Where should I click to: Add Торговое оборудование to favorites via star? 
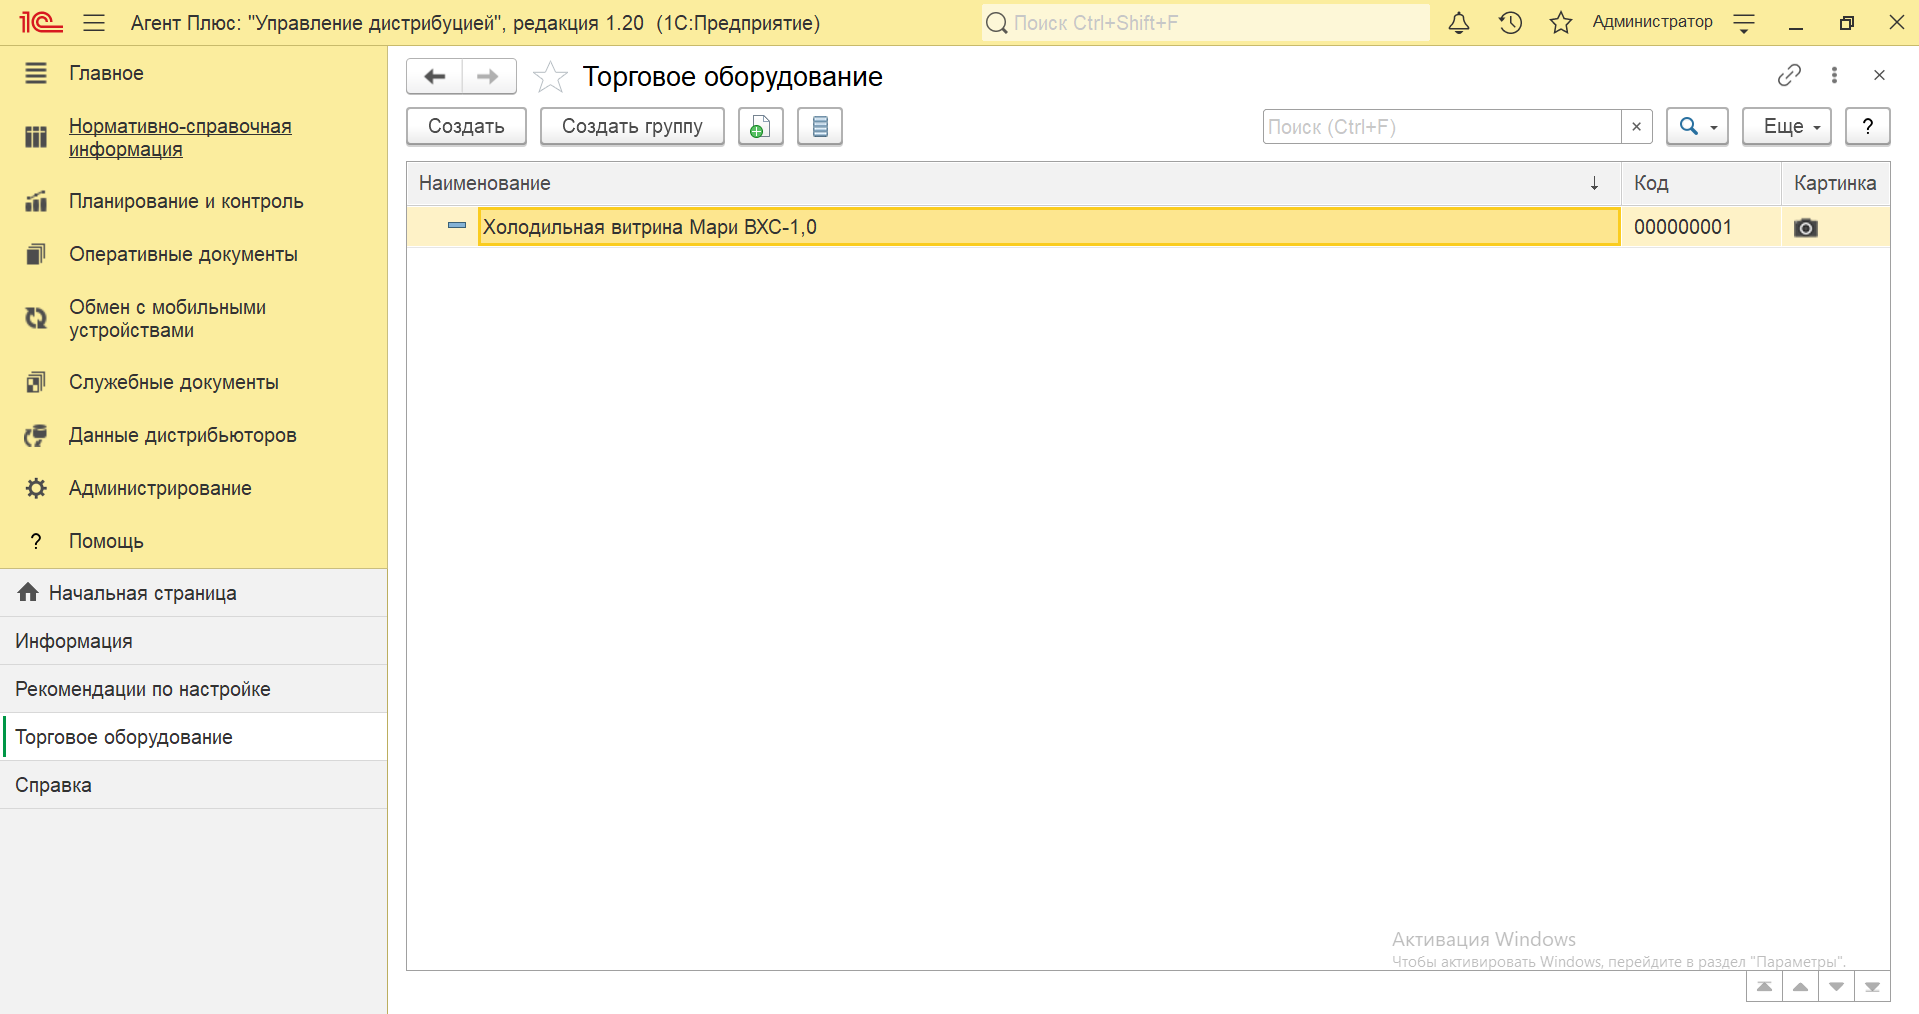[550, 77]
